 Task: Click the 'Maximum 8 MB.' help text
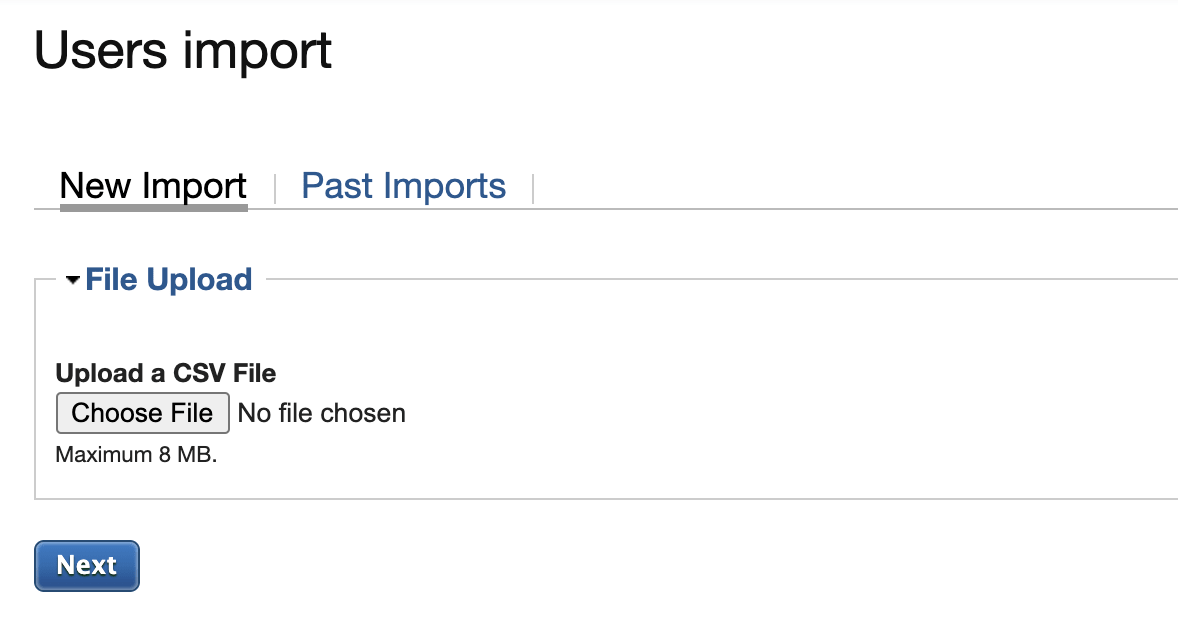[136, 454]
